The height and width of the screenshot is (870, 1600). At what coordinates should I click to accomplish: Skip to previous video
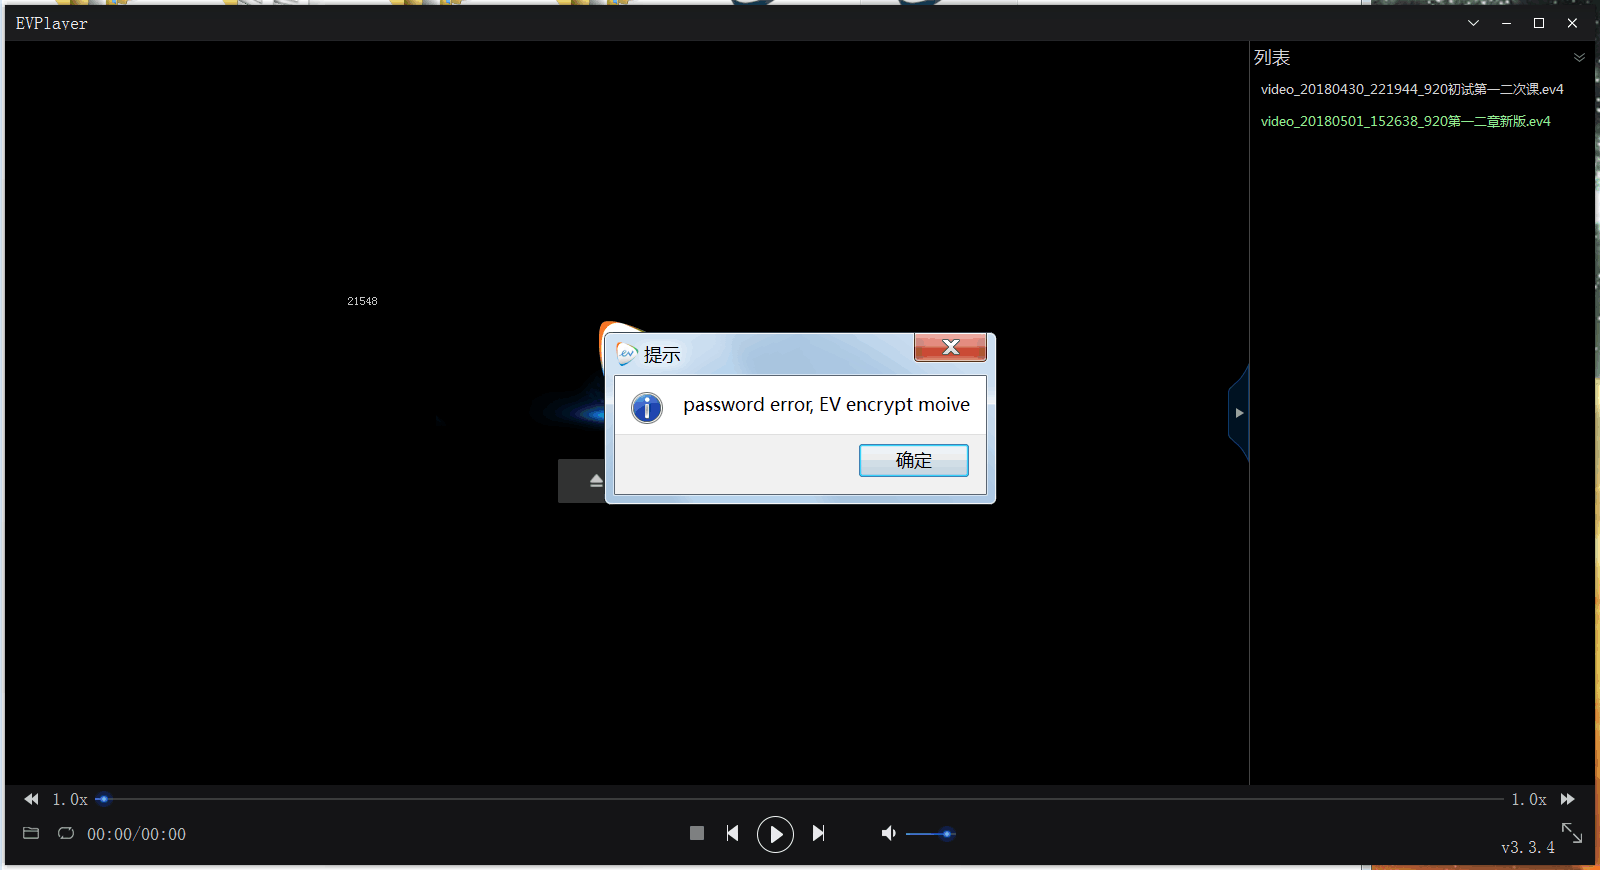tap(732, 834)
